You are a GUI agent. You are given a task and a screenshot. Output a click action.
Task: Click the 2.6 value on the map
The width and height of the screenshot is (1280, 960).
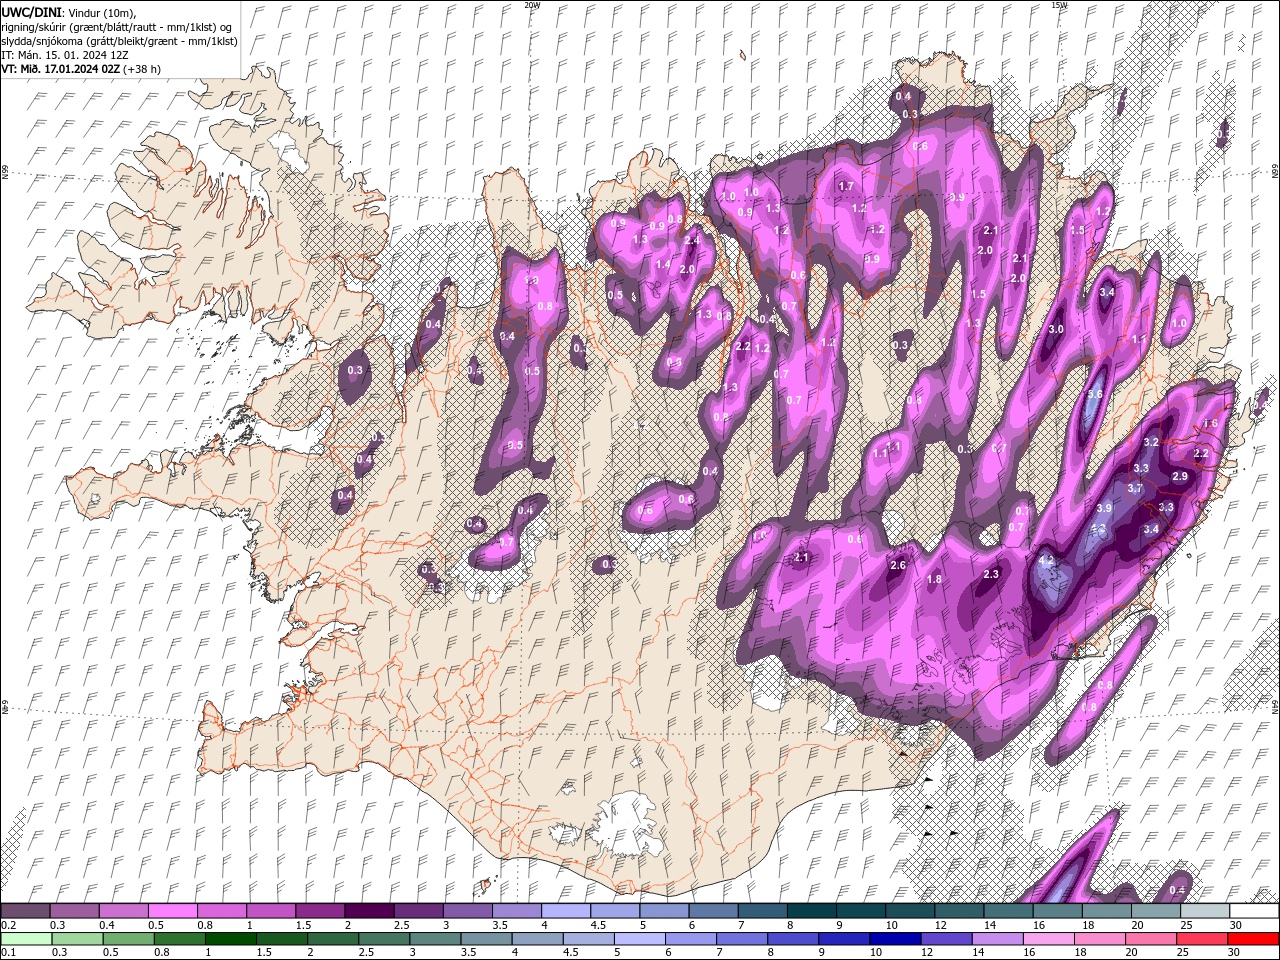[897, 565]
